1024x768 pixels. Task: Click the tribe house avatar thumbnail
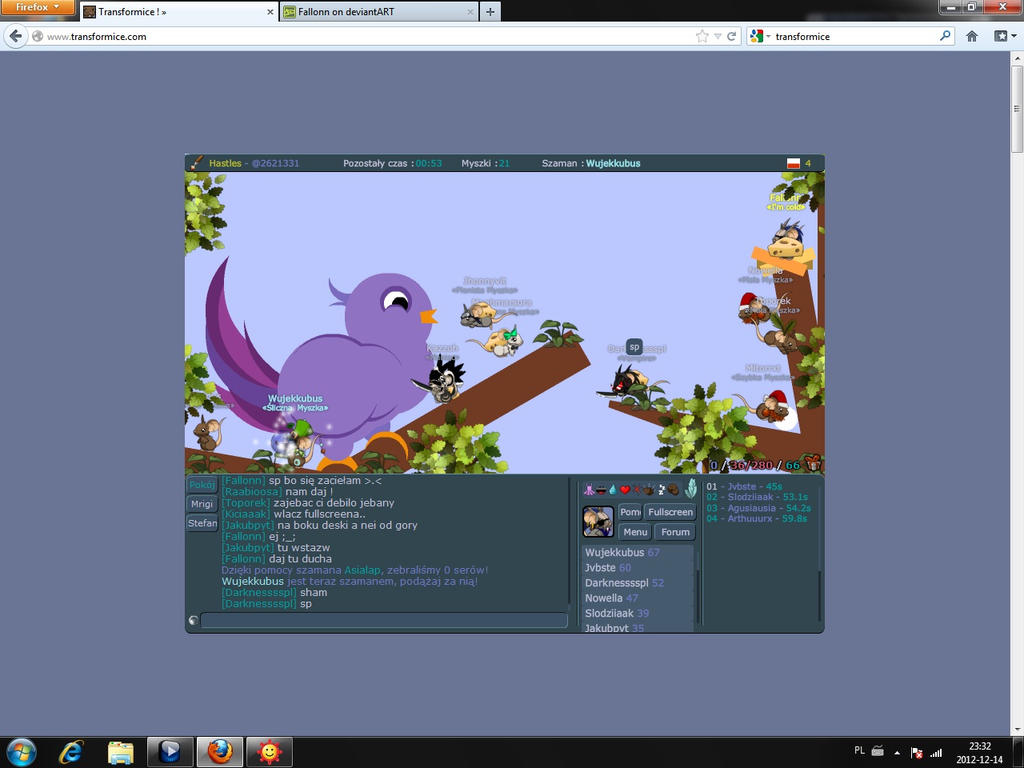point(598,521)
